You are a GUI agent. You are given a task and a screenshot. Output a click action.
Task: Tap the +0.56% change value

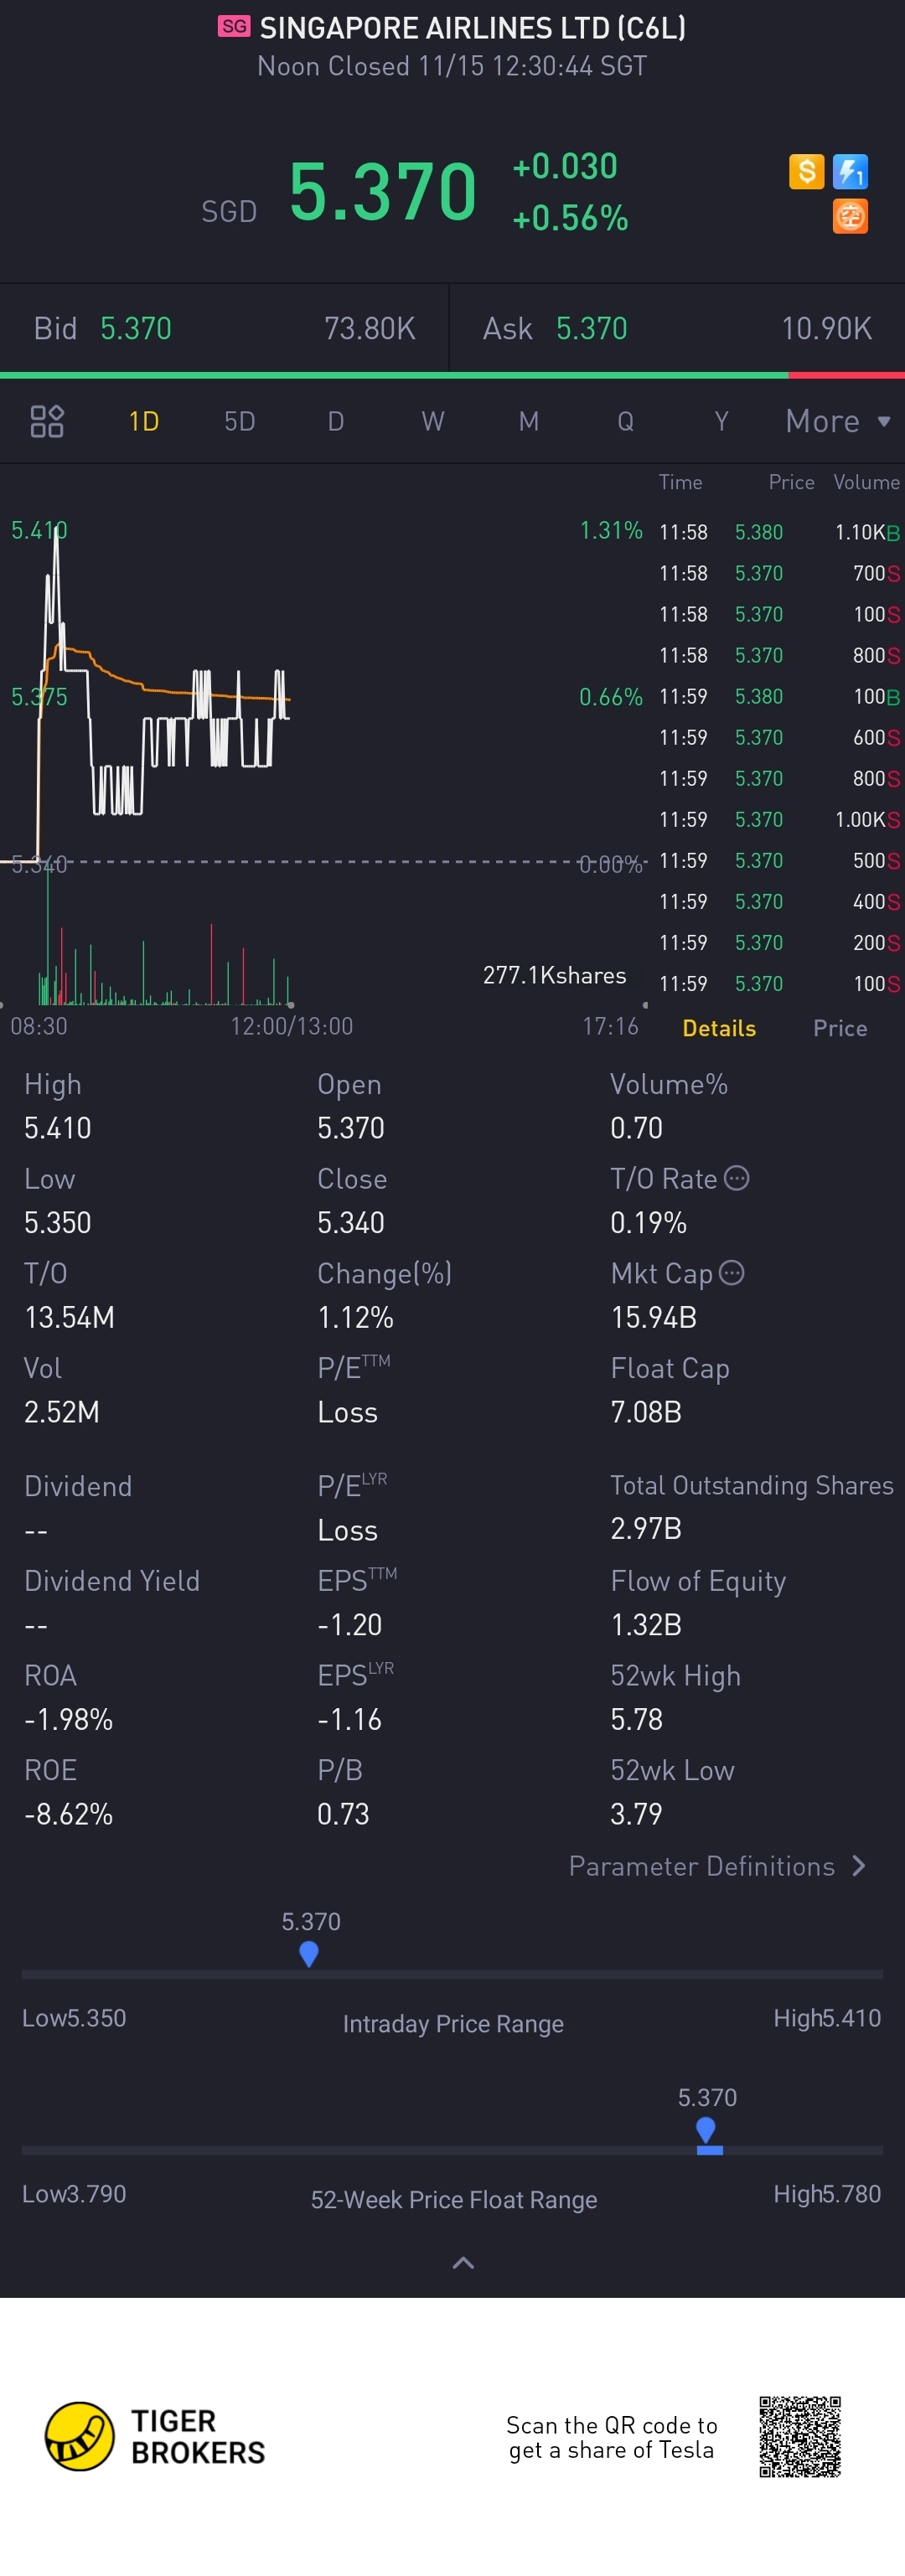click(570, 217)
